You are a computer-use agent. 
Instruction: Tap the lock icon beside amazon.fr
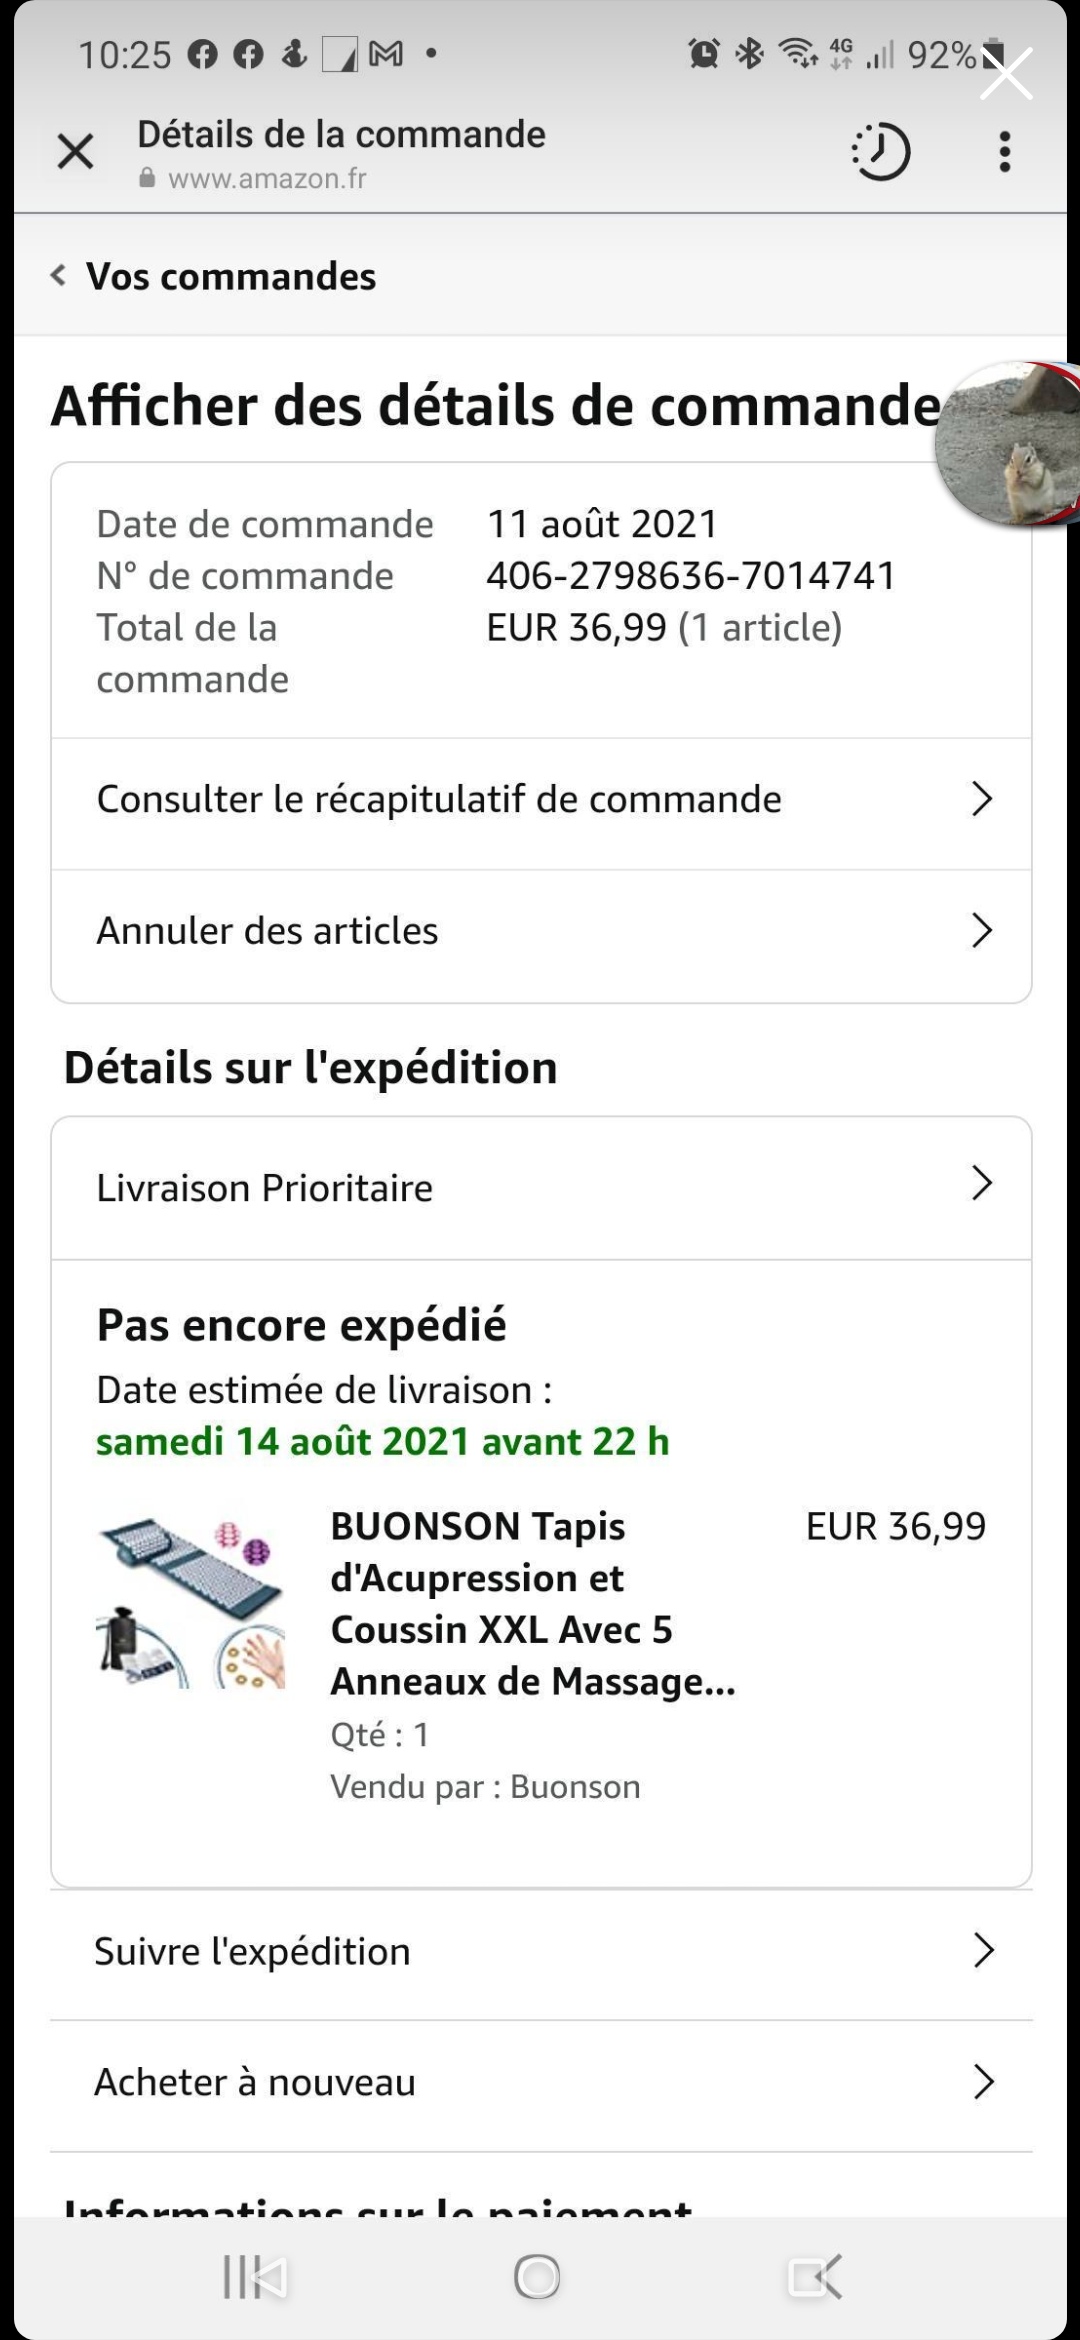(147, 179)
